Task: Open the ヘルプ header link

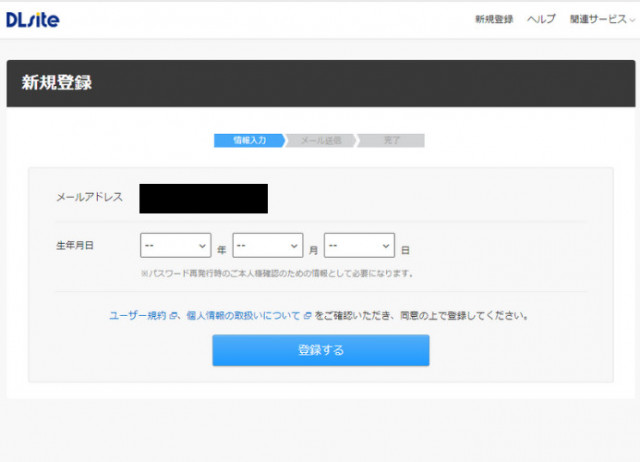Action: (x=541, y=19)
